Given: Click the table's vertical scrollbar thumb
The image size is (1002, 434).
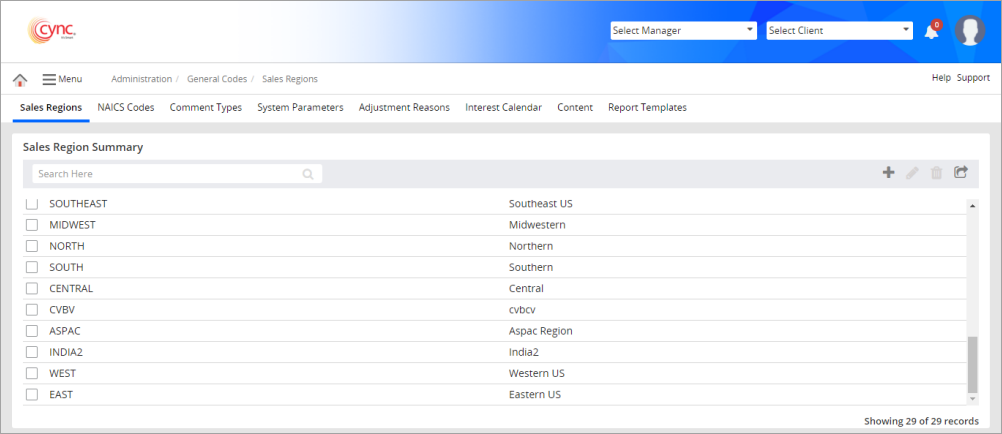Looking at the screenshot, I should pos(973,365).
